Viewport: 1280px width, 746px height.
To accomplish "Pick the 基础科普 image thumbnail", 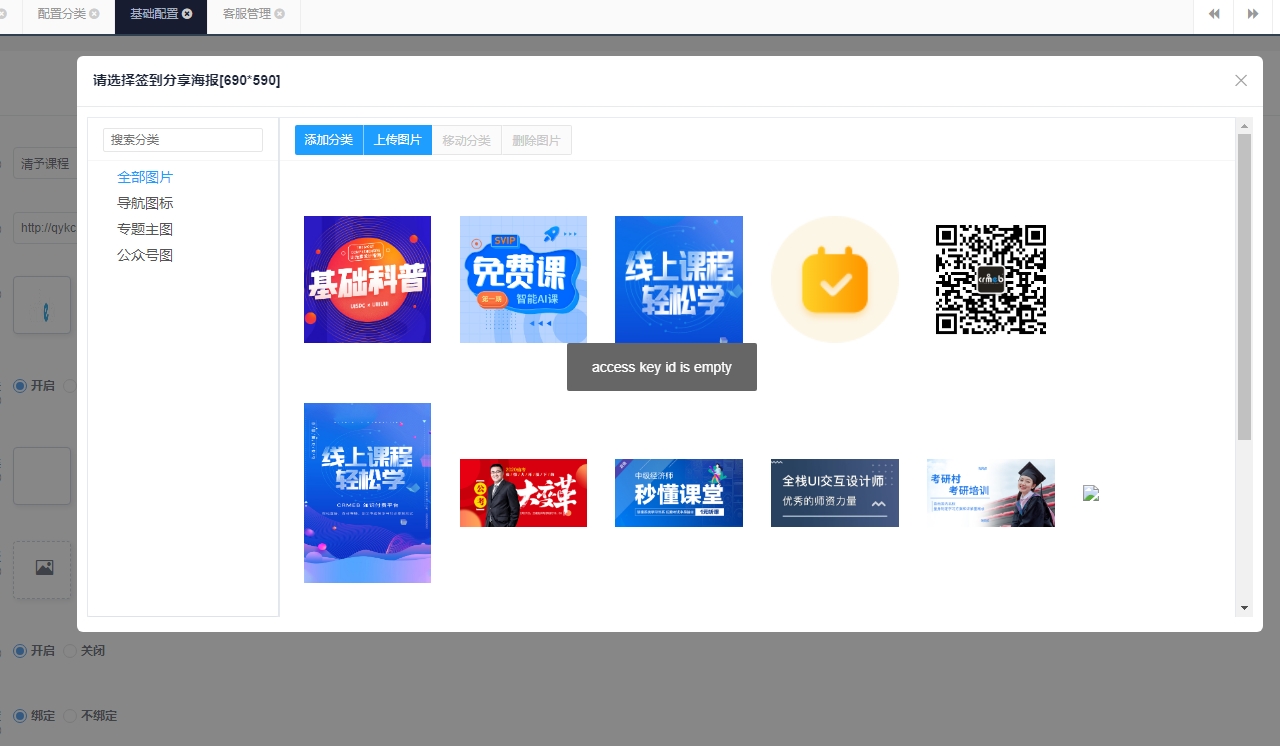I will 367,279.
